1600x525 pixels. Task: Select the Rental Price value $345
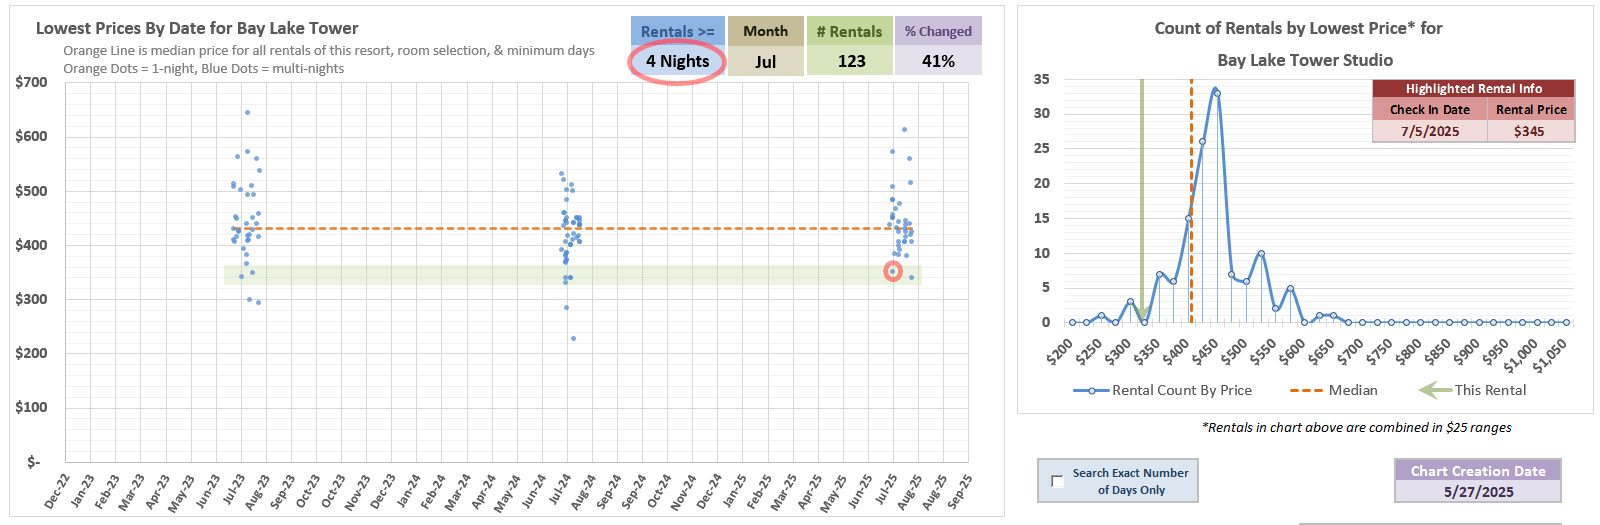pyautogui.click(x=1529, y=131)
